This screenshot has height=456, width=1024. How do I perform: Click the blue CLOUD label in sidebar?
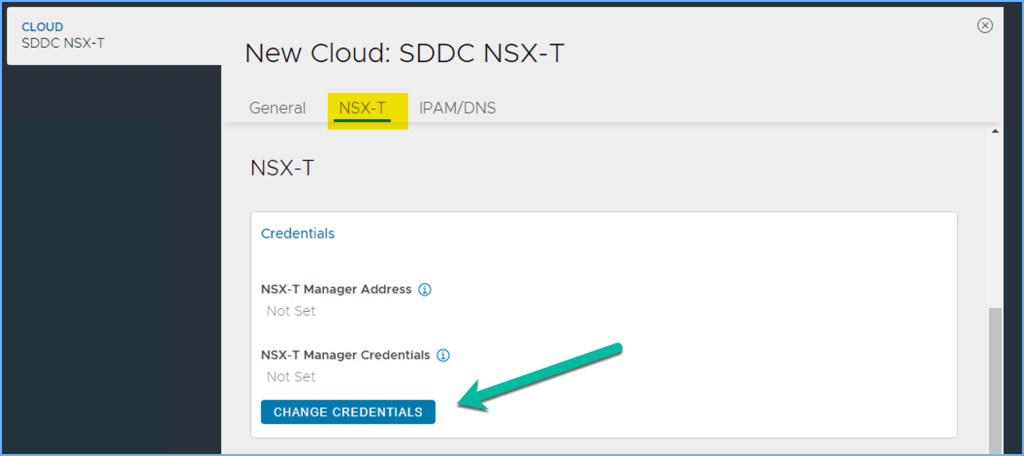pyautogui.click(x=42, y=27)
